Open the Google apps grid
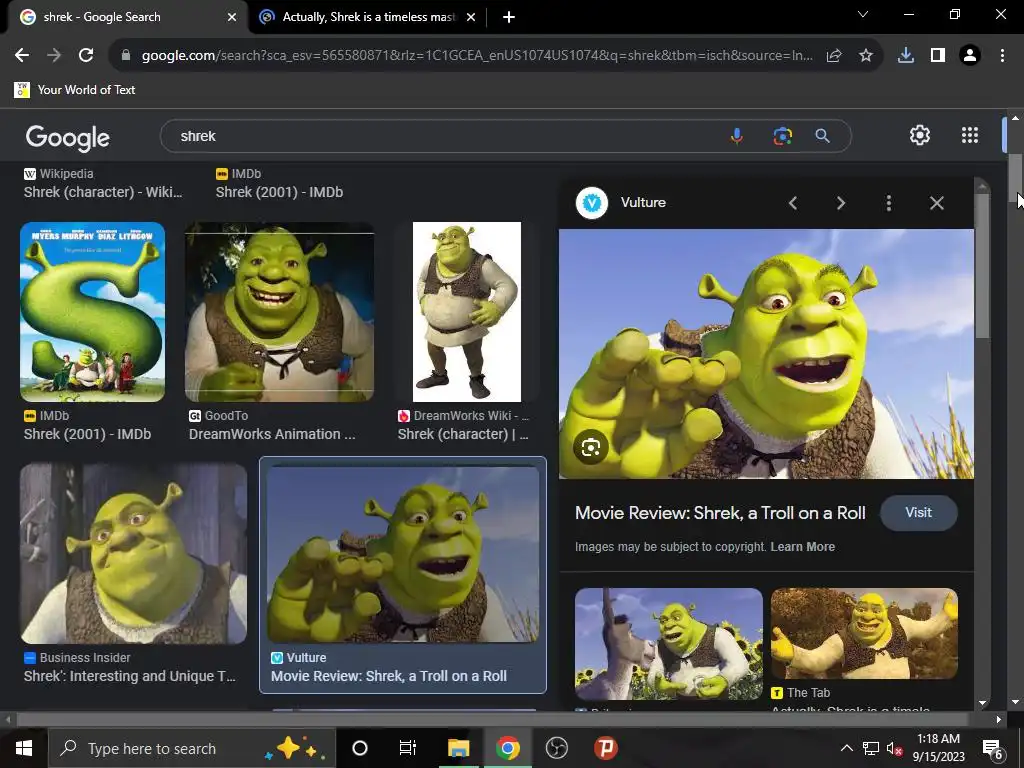The width and height of the screenshot is (1024, 768). coord(970,135)
